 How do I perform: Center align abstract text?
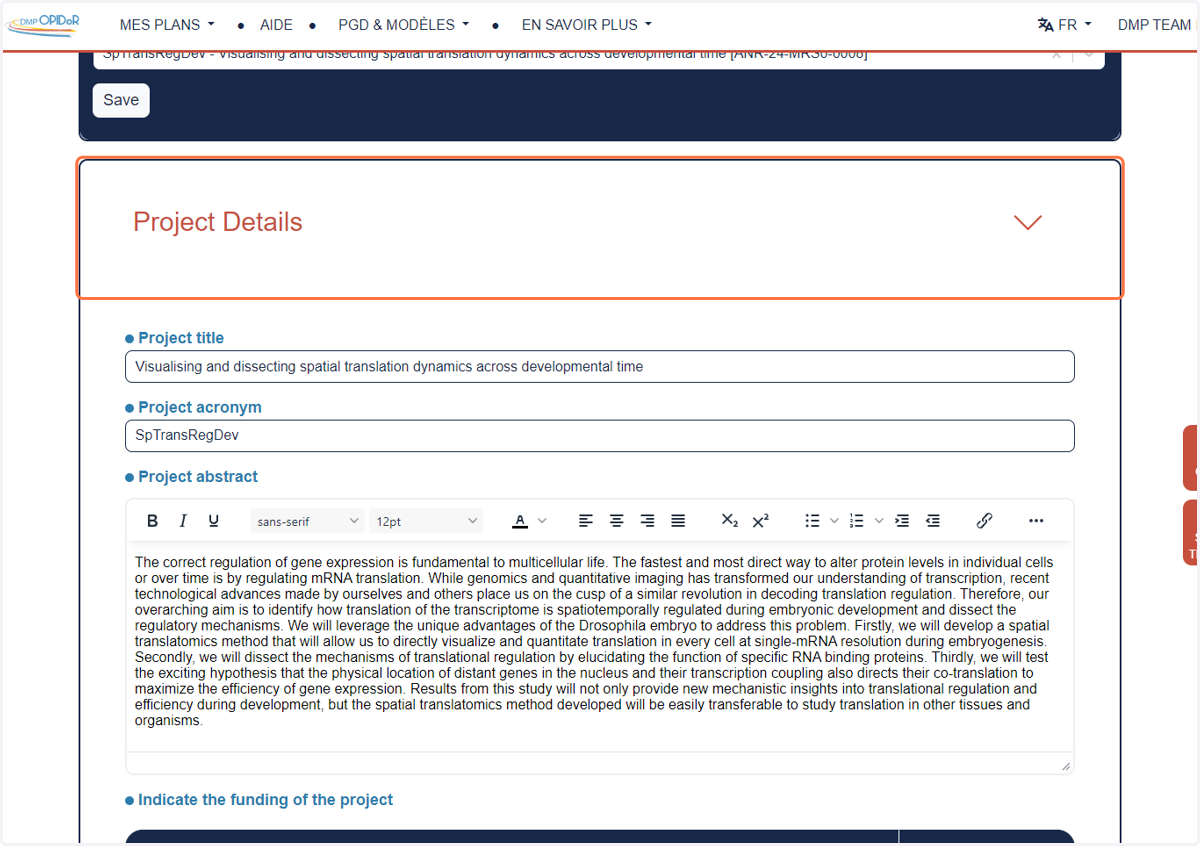pyautogui.click(x=617, y=521)
